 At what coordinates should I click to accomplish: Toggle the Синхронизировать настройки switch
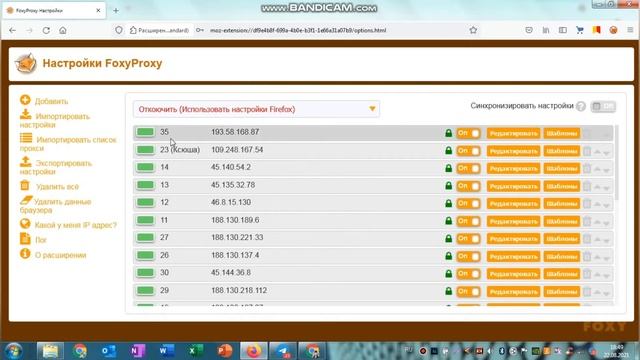pyautogui.click(x=603, y=107)
